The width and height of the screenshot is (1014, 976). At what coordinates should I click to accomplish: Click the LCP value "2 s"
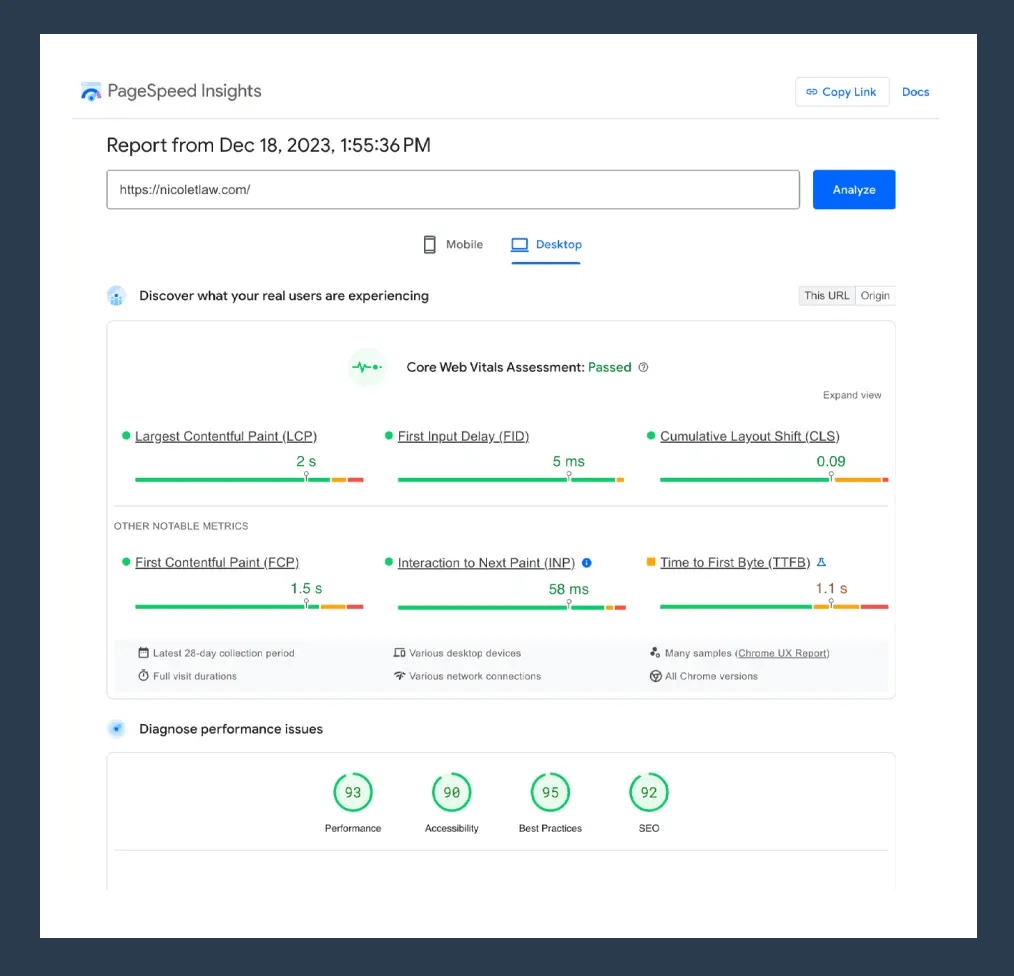click(x=306, y=461)
